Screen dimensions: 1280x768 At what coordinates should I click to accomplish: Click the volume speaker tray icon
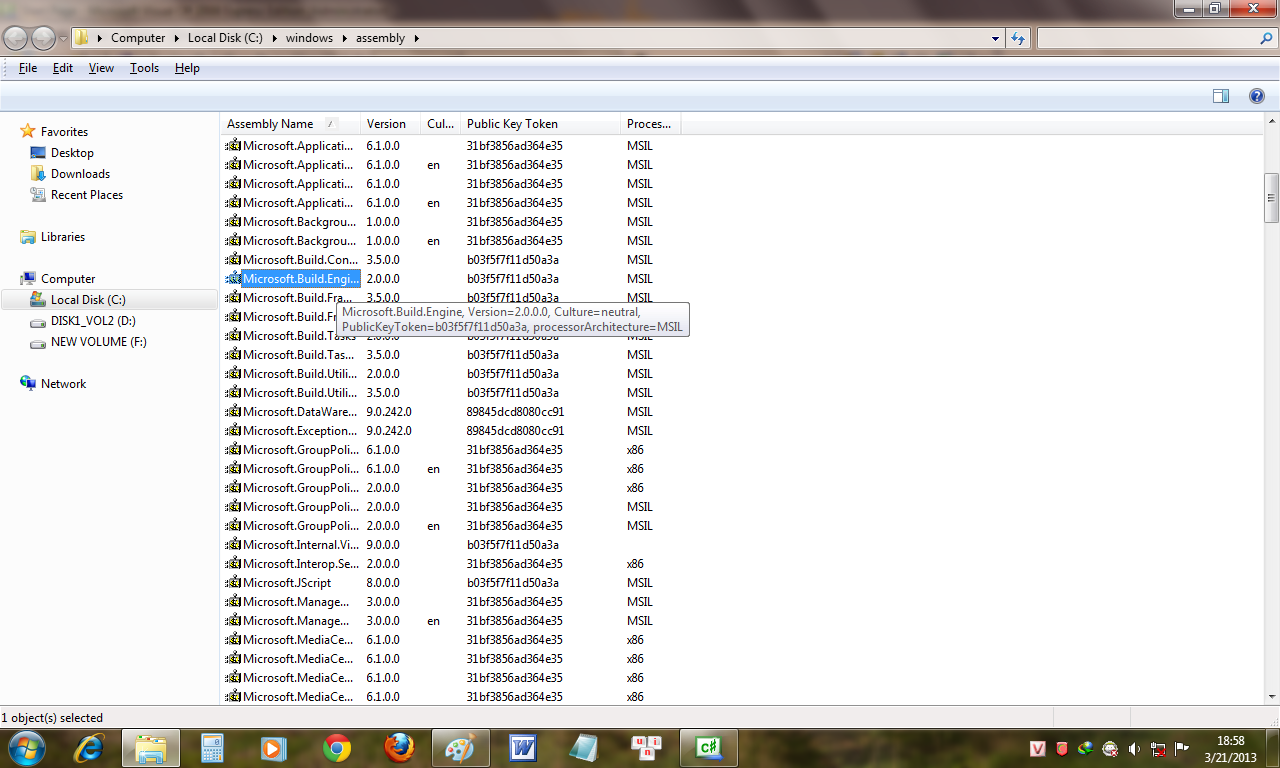coord(1134,748)
